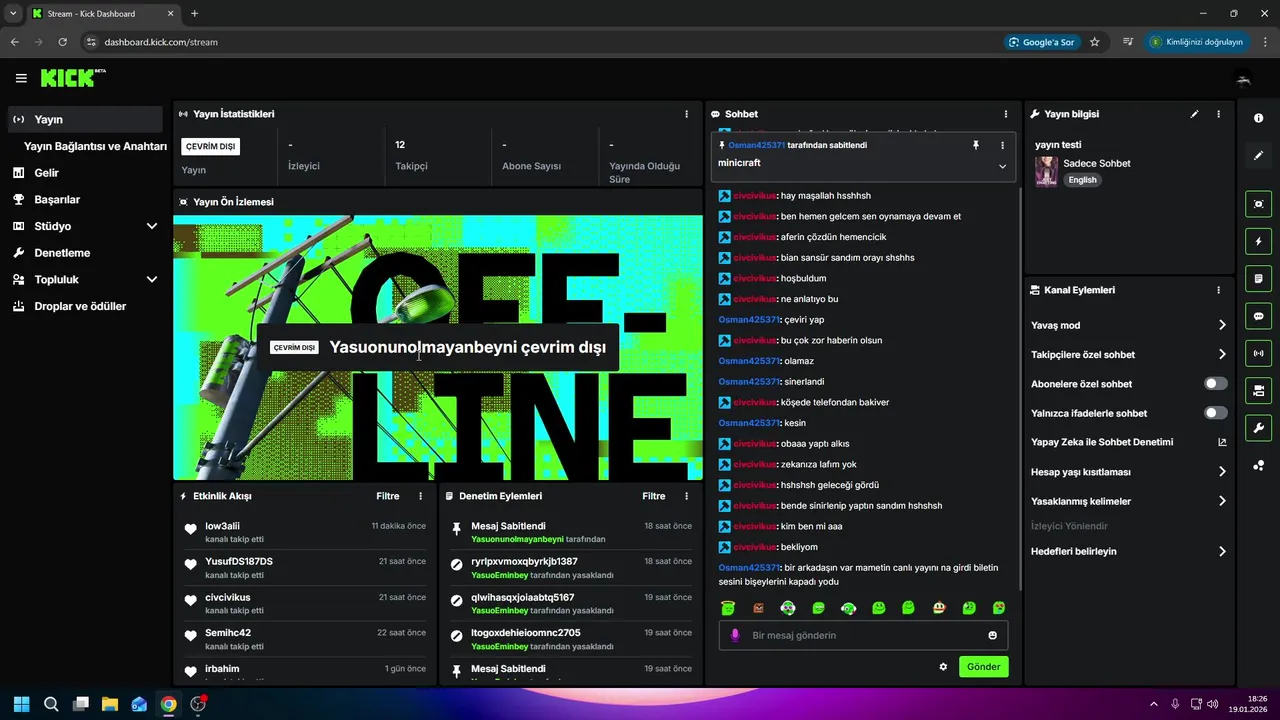1280x720 pixels.
Task: Open Yapay Zeka ile Sohbet Denetimi link
Action: (1129, 442)
